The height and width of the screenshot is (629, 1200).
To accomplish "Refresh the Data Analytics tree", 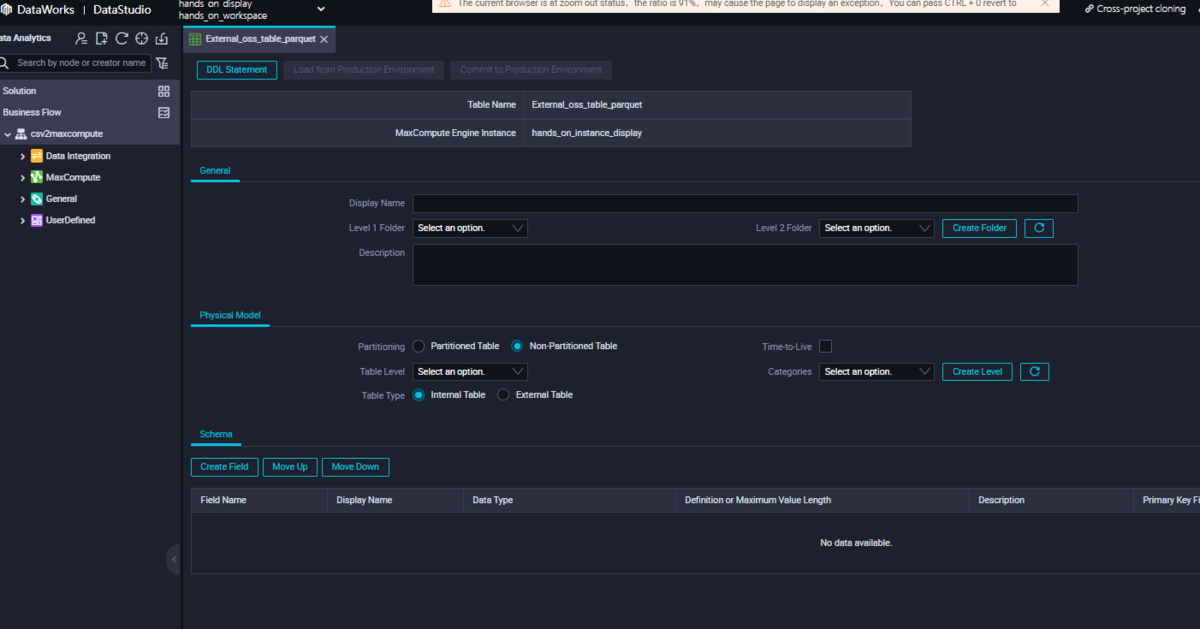I will (122, 39).
